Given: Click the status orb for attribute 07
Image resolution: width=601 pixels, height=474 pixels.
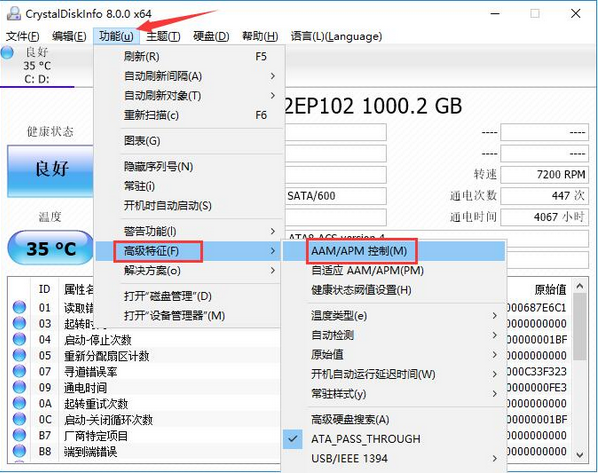Looking at the screenshot, I should click(x=19, y=371).
